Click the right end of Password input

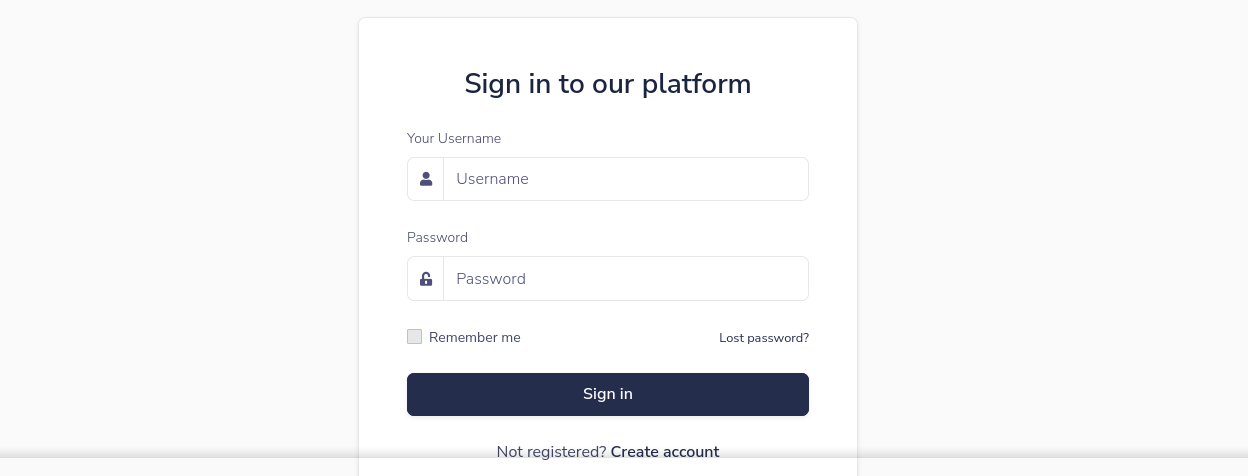coord(790,279)
